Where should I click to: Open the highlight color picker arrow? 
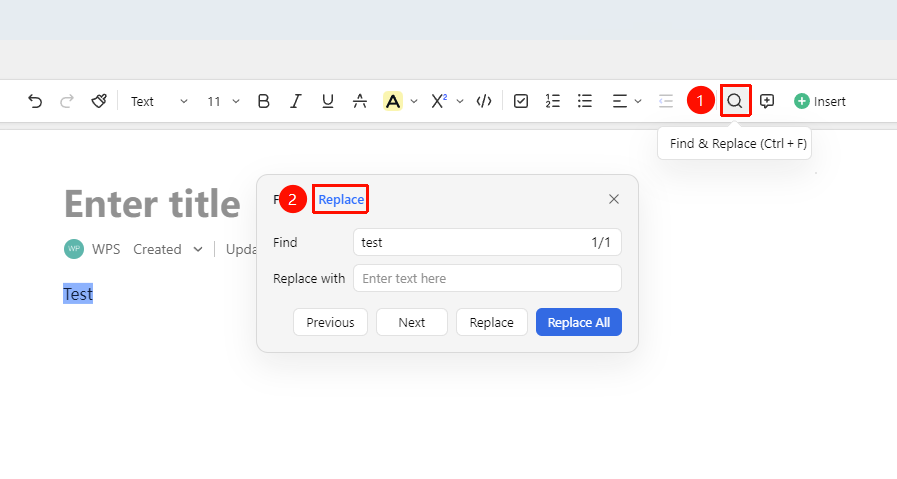[x=414, y=101]
